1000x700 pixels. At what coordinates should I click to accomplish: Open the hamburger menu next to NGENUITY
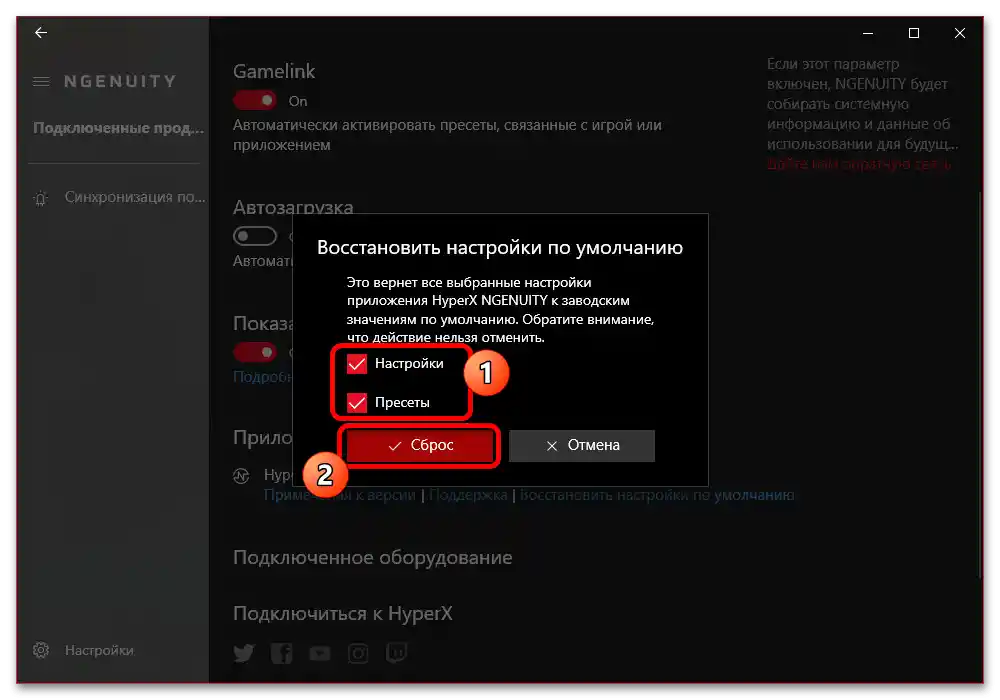[x=41, y=82]
